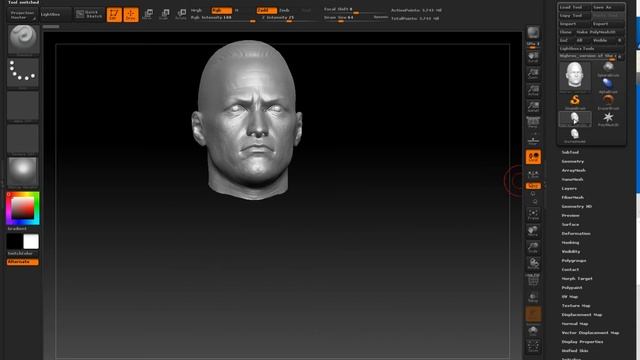Image resolution: width=640 pixels, height=360 pixels.
Task: Click the Save As button
Action: click(608, 7)
